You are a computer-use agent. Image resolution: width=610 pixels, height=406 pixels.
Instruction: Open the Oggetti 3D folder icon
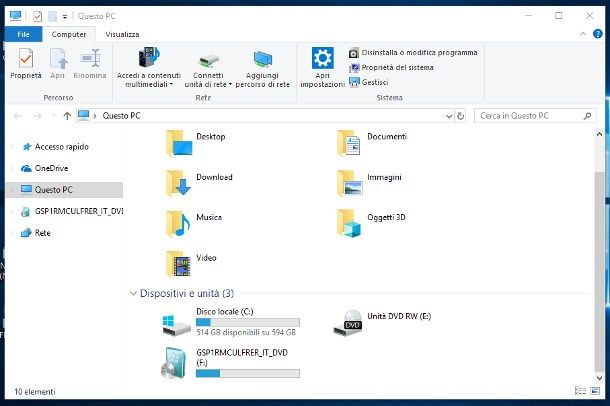(x=349, y=224)
